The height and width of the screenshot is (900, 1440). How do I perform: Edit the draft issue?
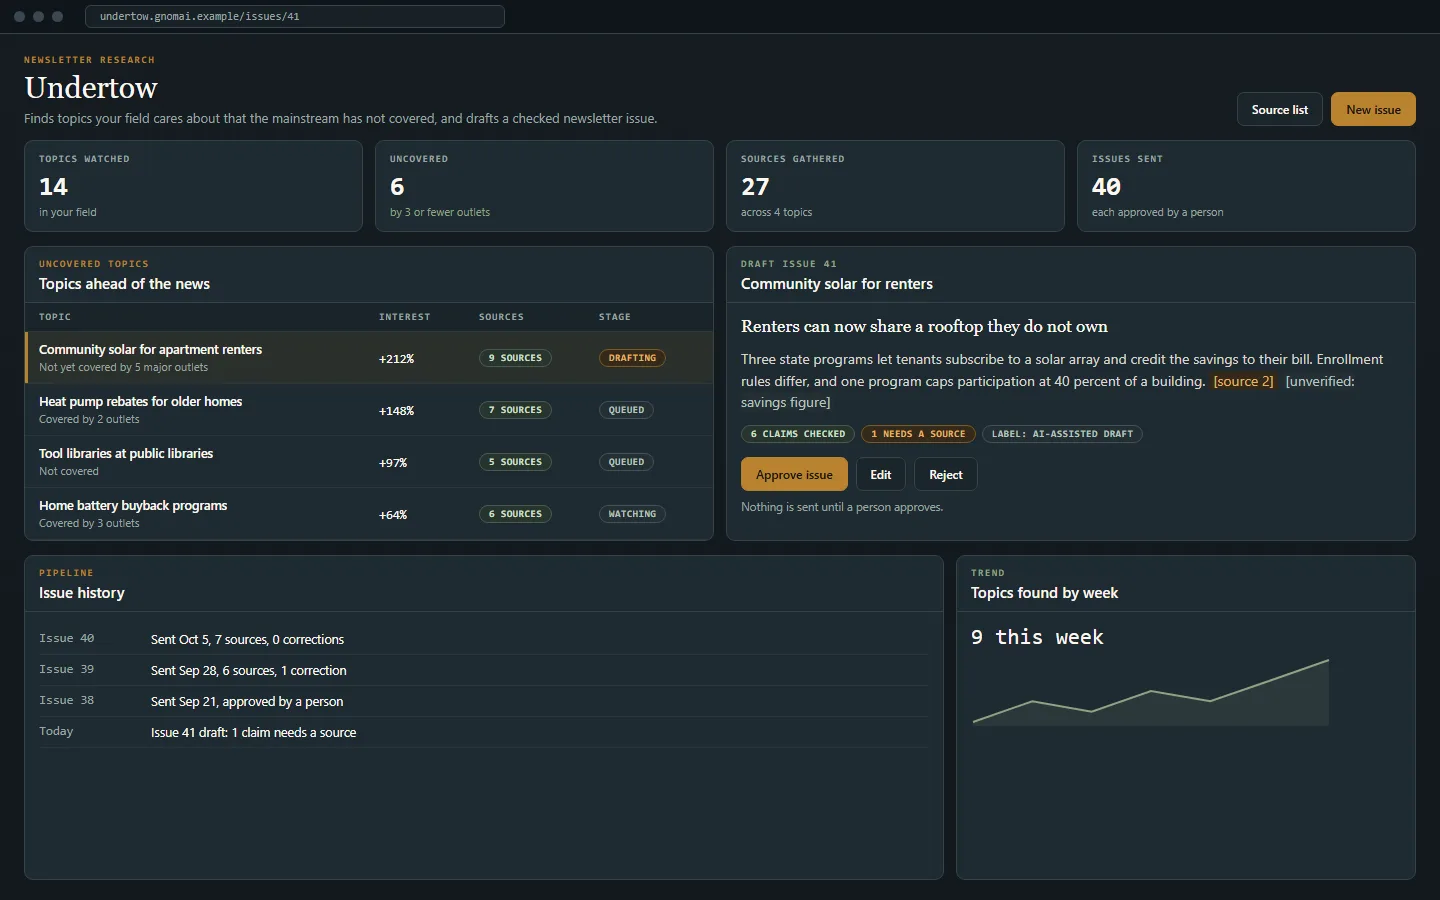(880, 475)
